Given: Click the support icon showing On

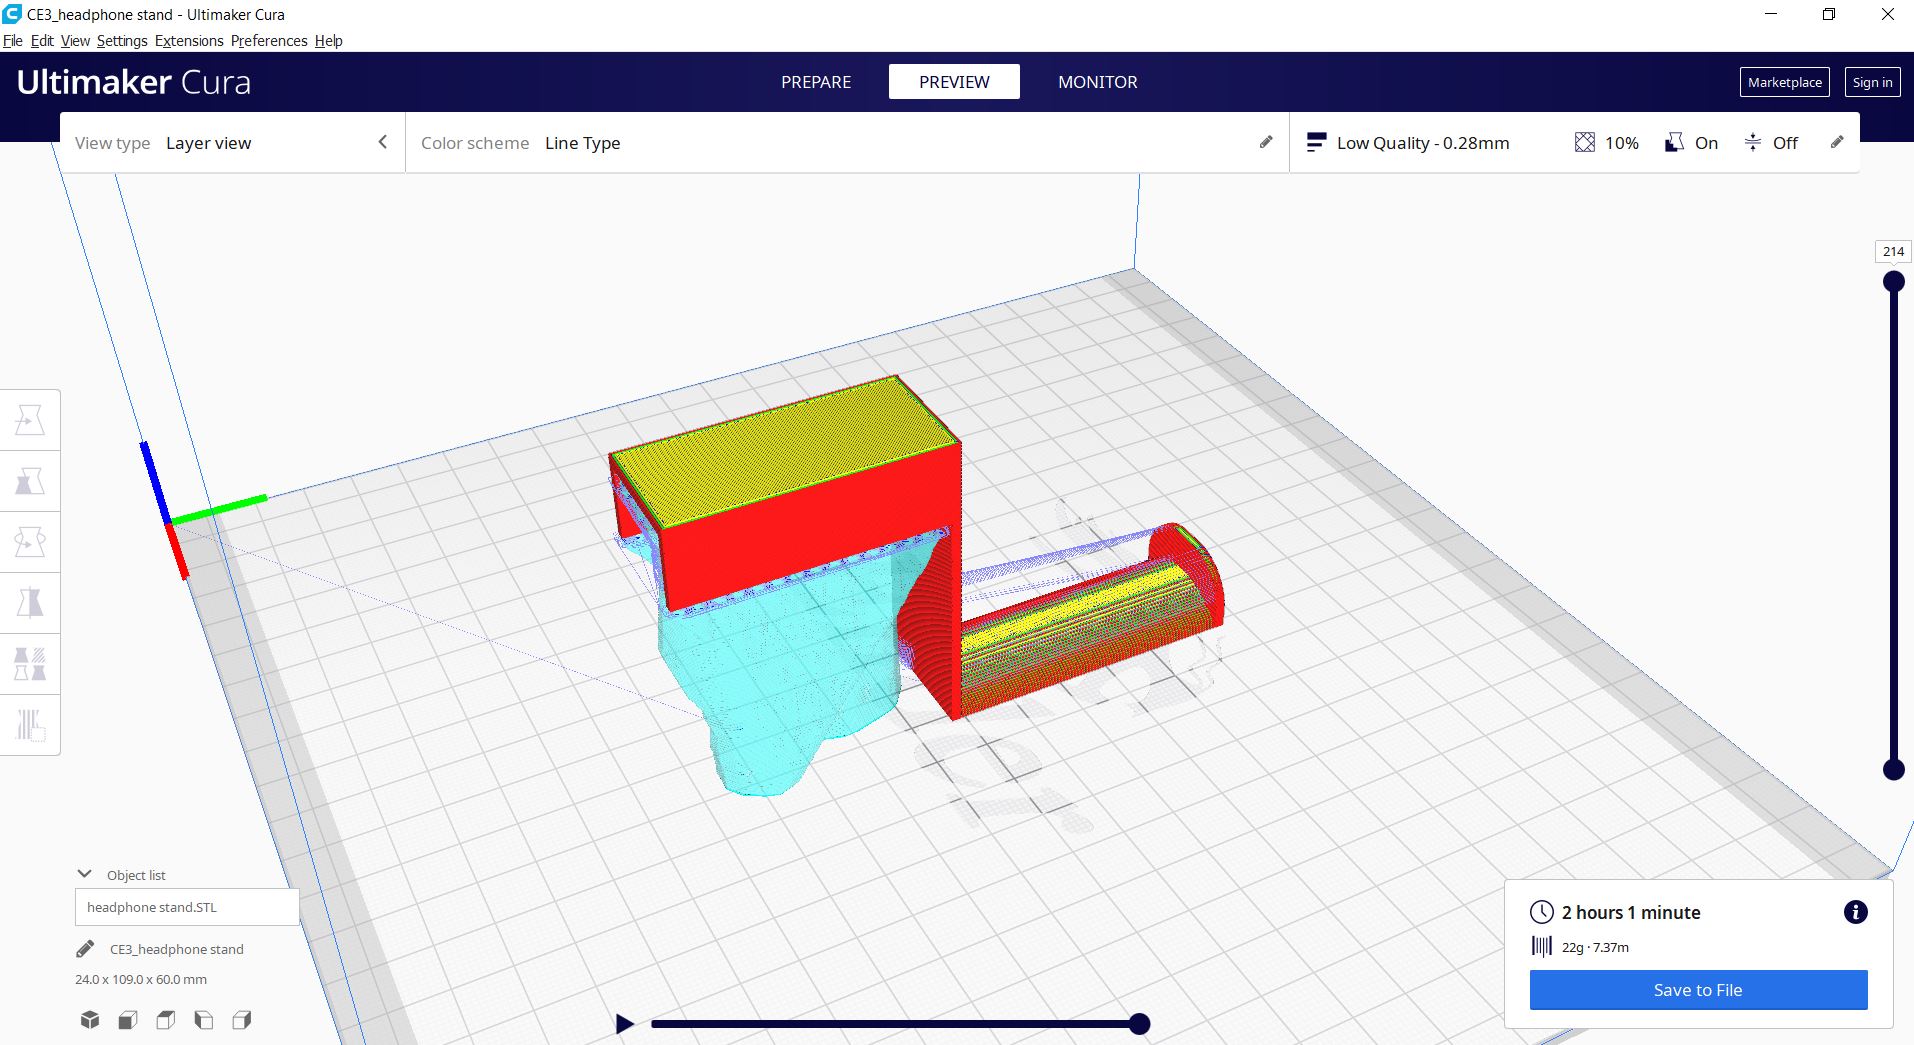Looking at the screenshot, I should point(1674,143).
